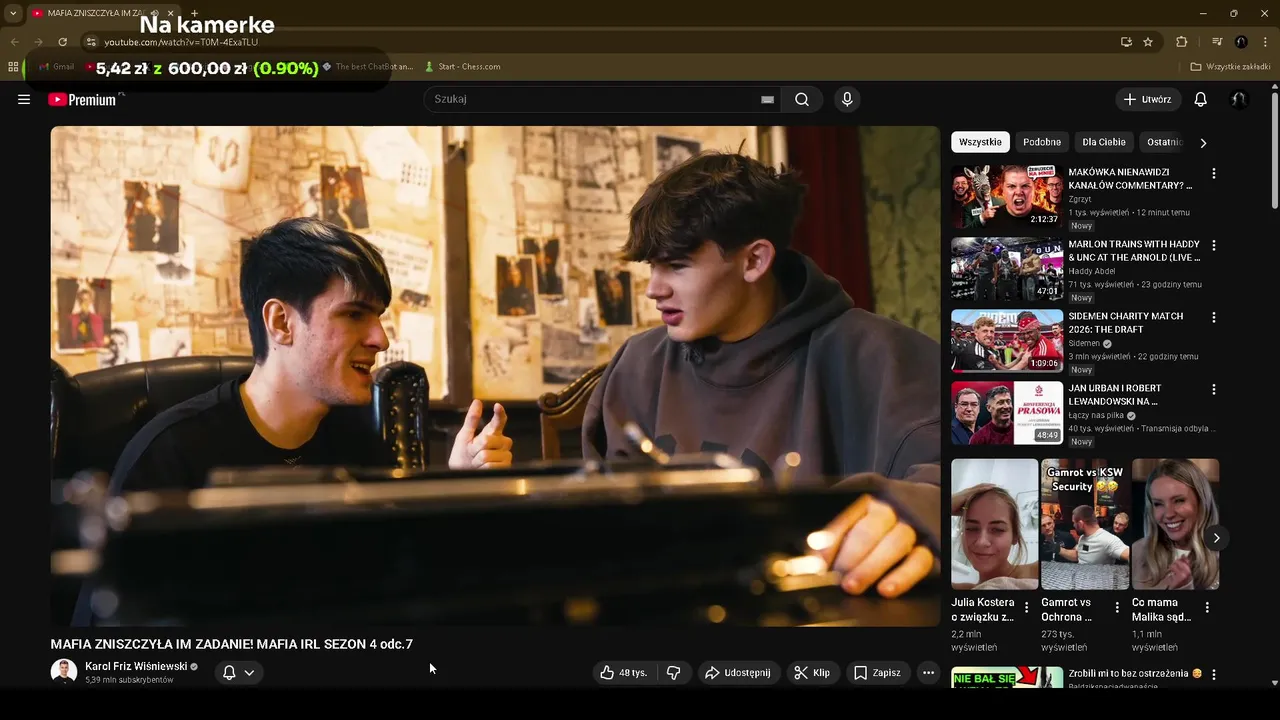The height and width of the screenshot is (720, 1280).
Task: Open the account avatar menu in YouTube header
Action: (1239, 99)
